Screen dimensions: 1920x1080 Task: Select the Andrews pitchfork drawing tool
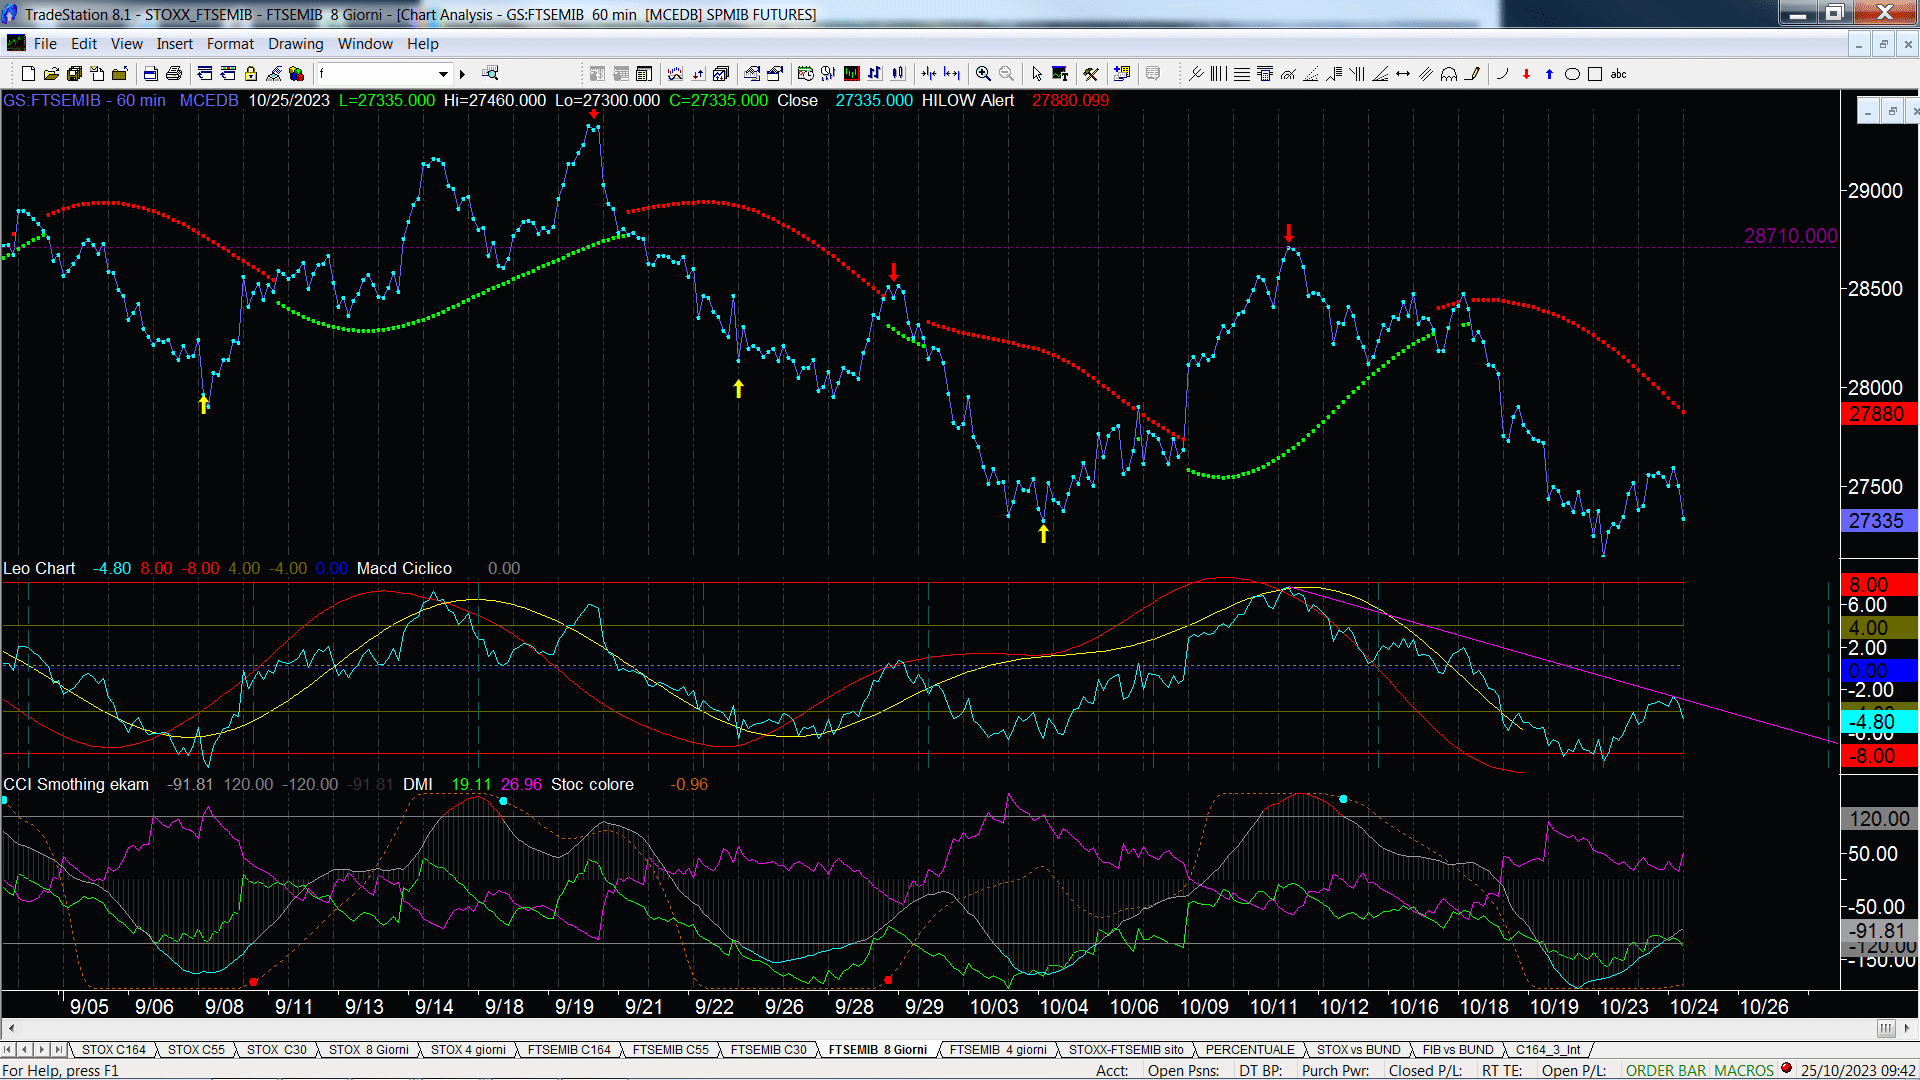click(x=1196, y=74)
